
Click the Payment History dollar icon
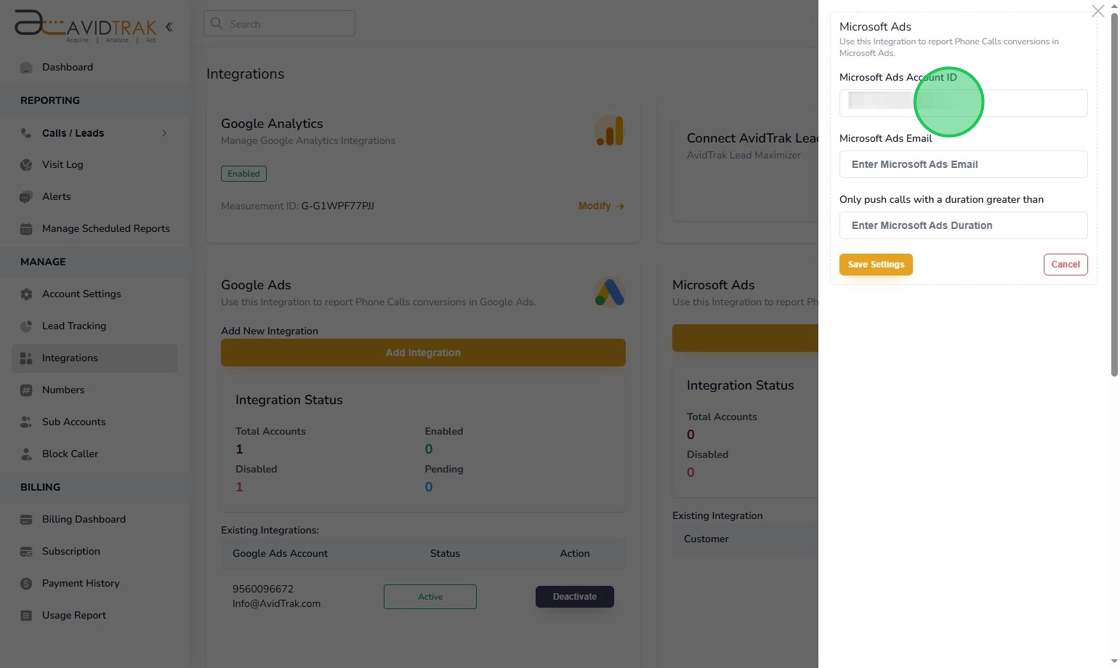(x=26, y=583)
